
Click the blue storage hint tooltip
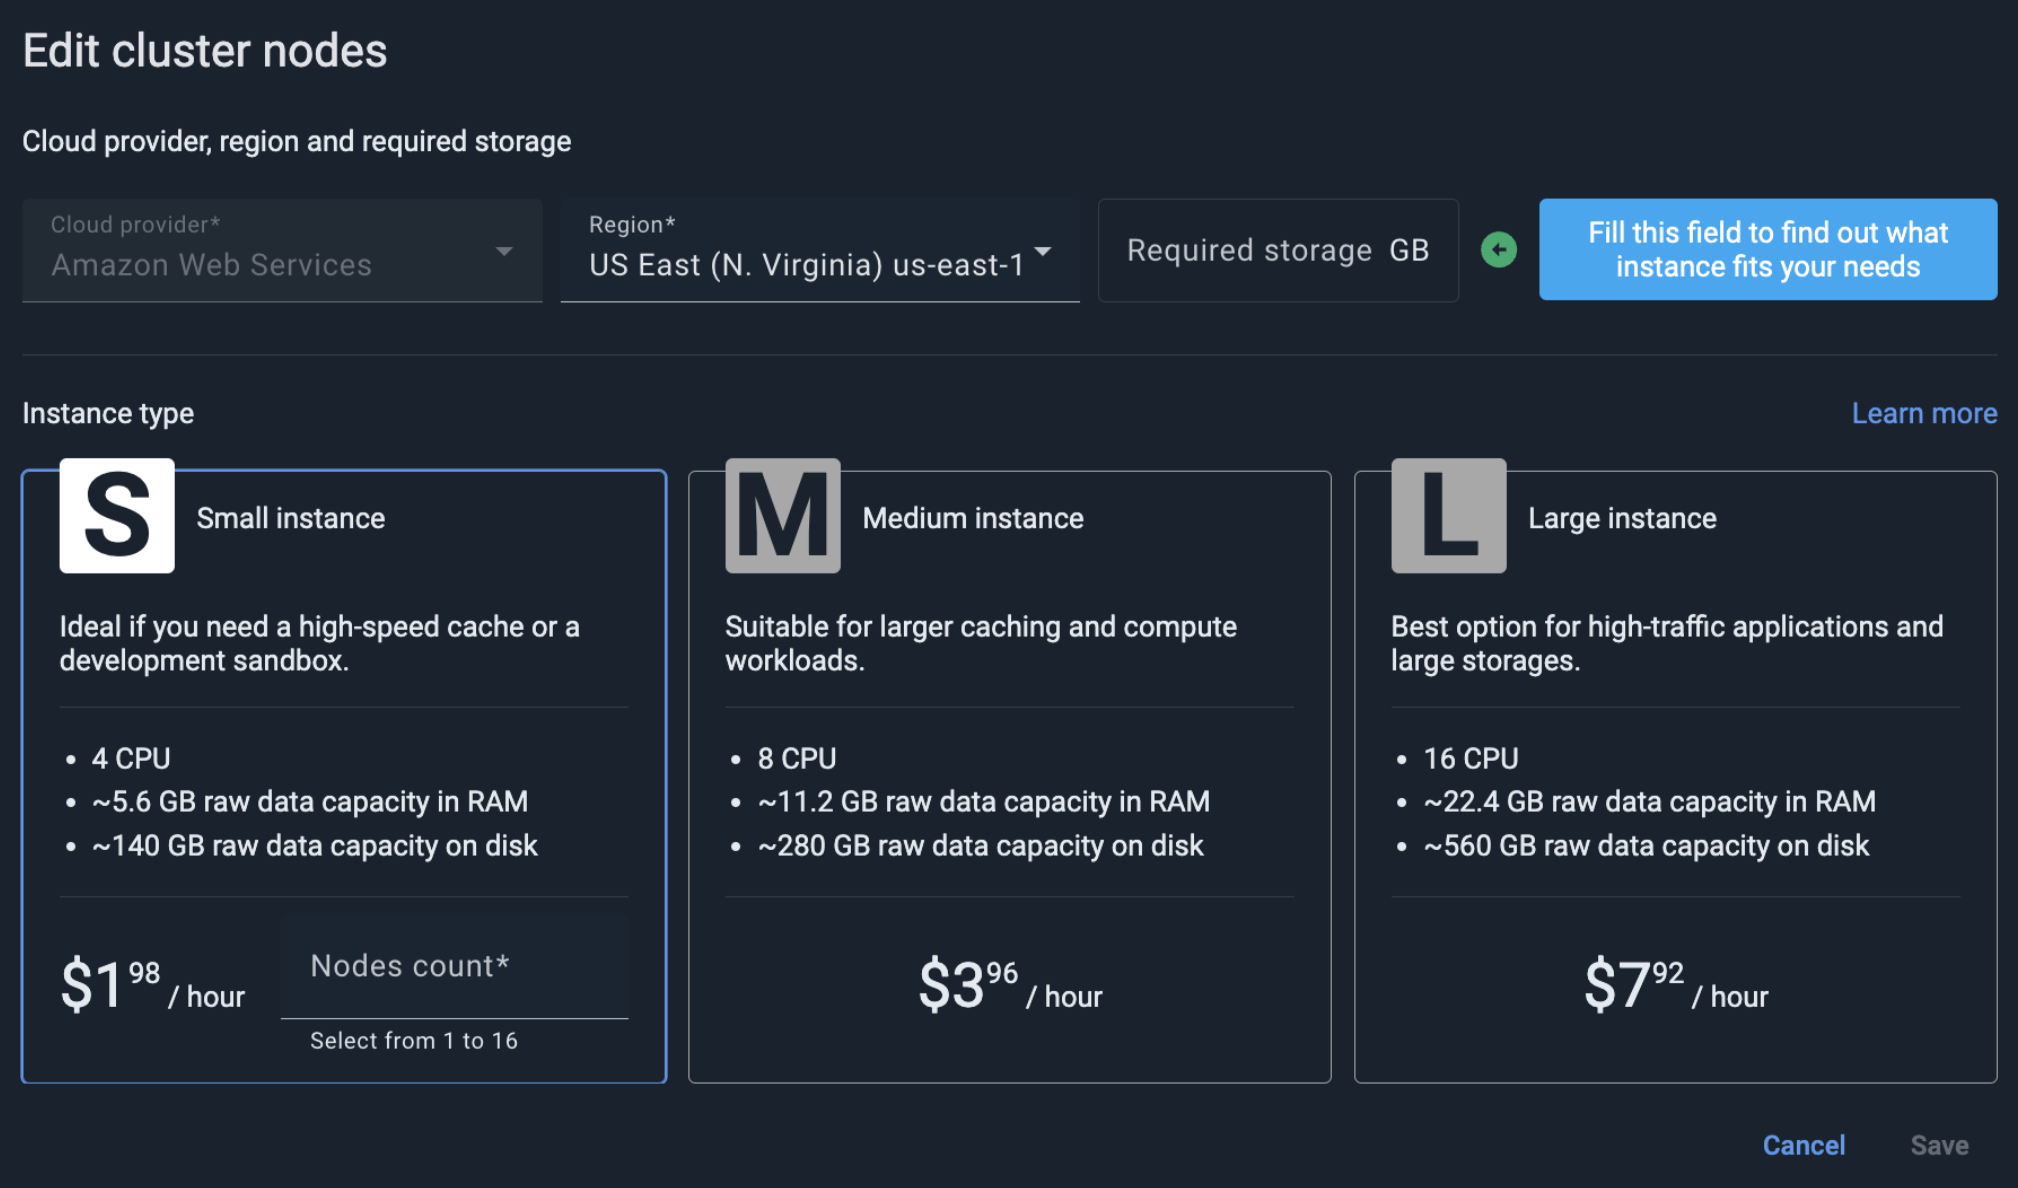click(x=1768, y=250)
